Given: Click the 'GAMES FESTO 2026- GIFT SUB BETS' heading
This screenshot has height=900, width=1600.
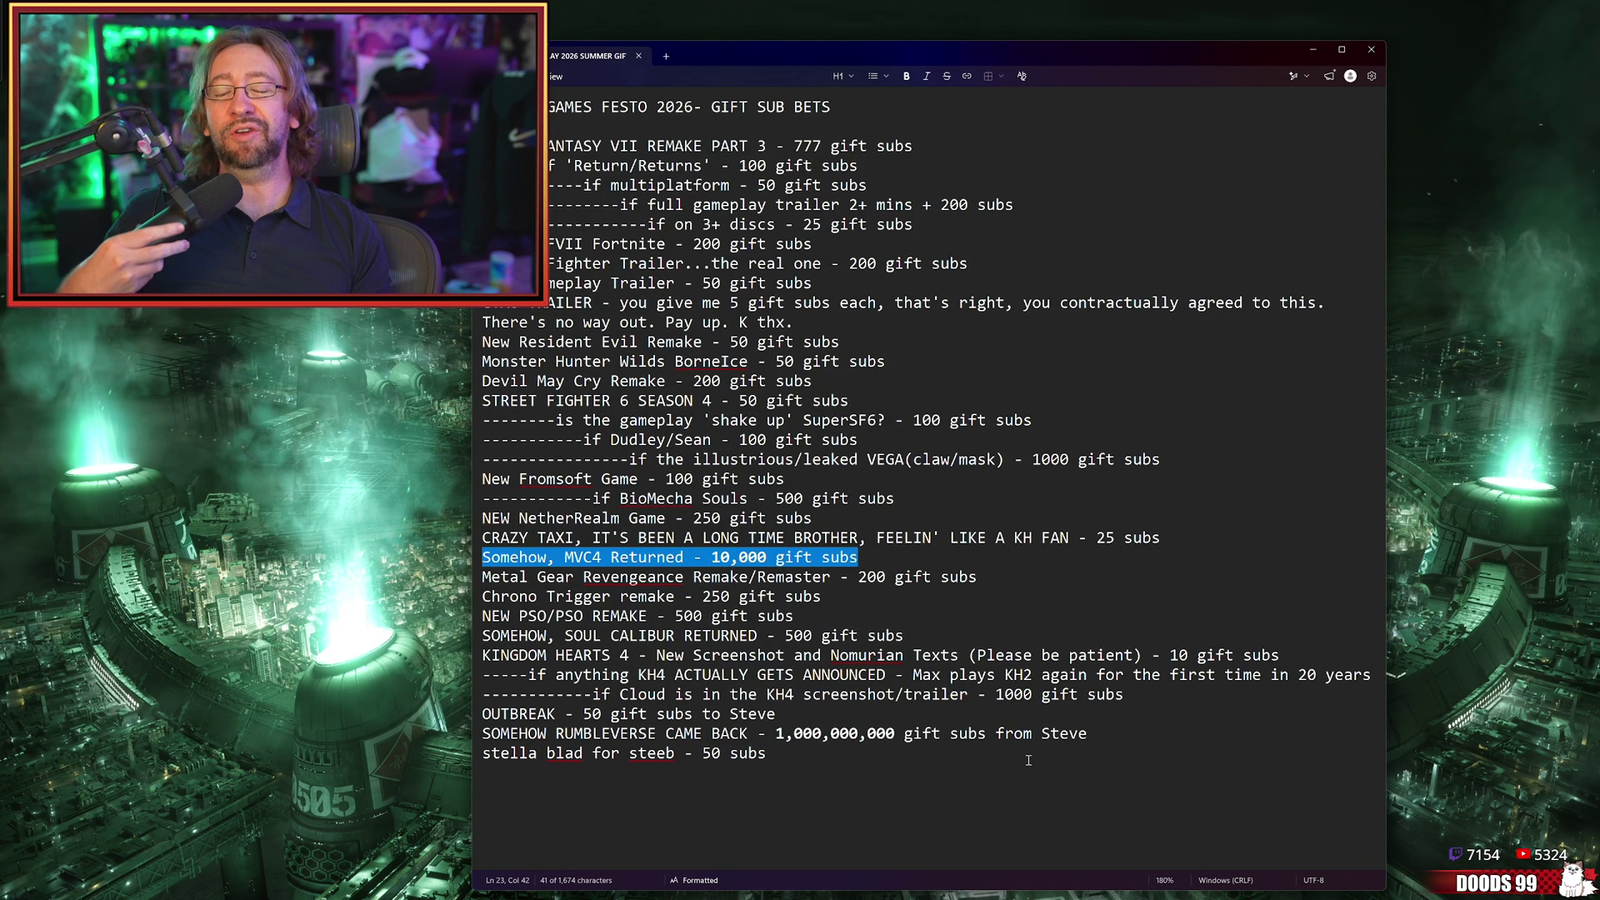Looking at the screenshot, I should point(689,107).
